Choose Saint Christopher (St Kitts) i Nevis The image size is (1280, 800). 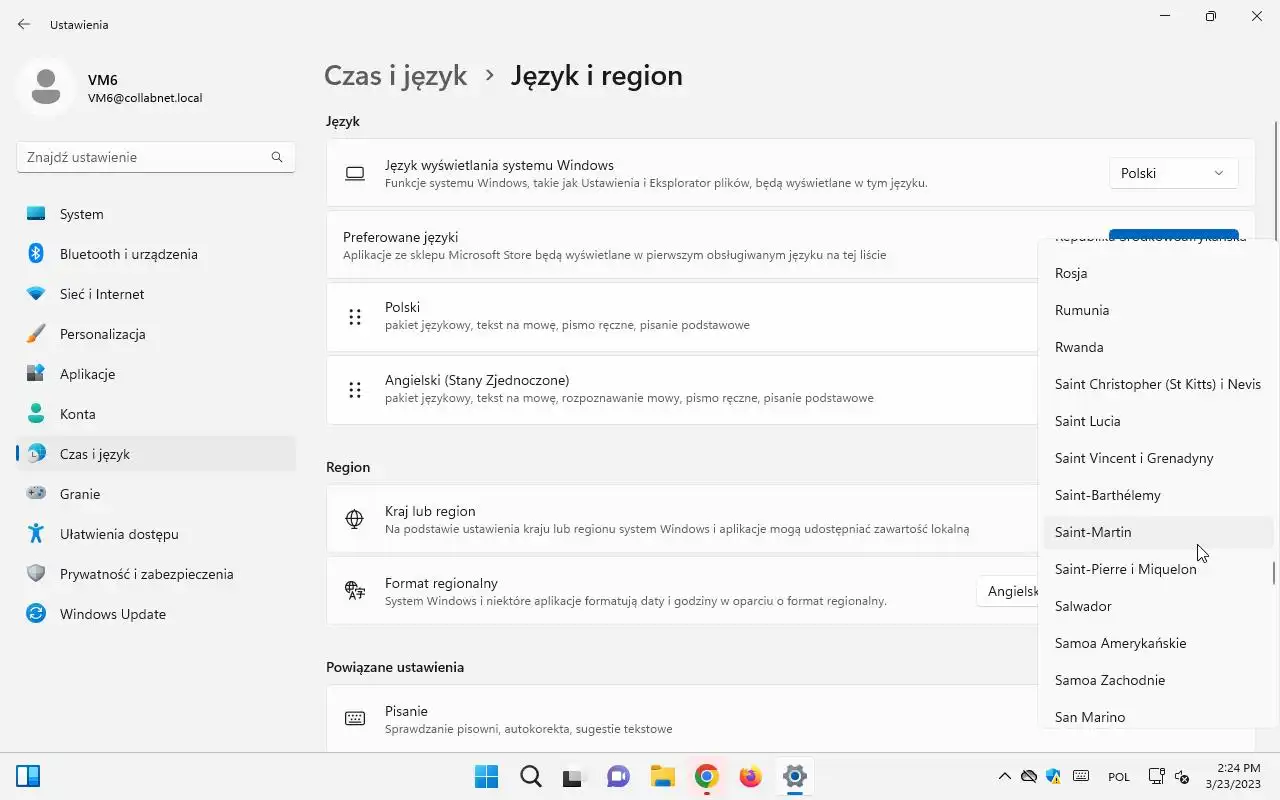(x=1158, y=384)
